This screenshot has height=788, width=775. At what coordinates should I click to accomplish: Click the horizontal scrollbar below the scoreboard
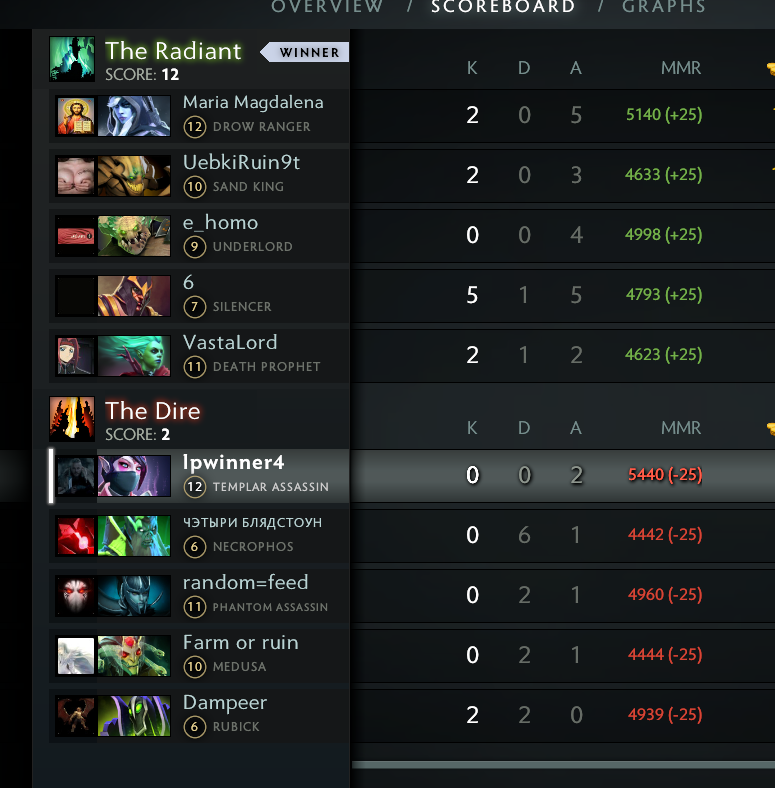563,764
